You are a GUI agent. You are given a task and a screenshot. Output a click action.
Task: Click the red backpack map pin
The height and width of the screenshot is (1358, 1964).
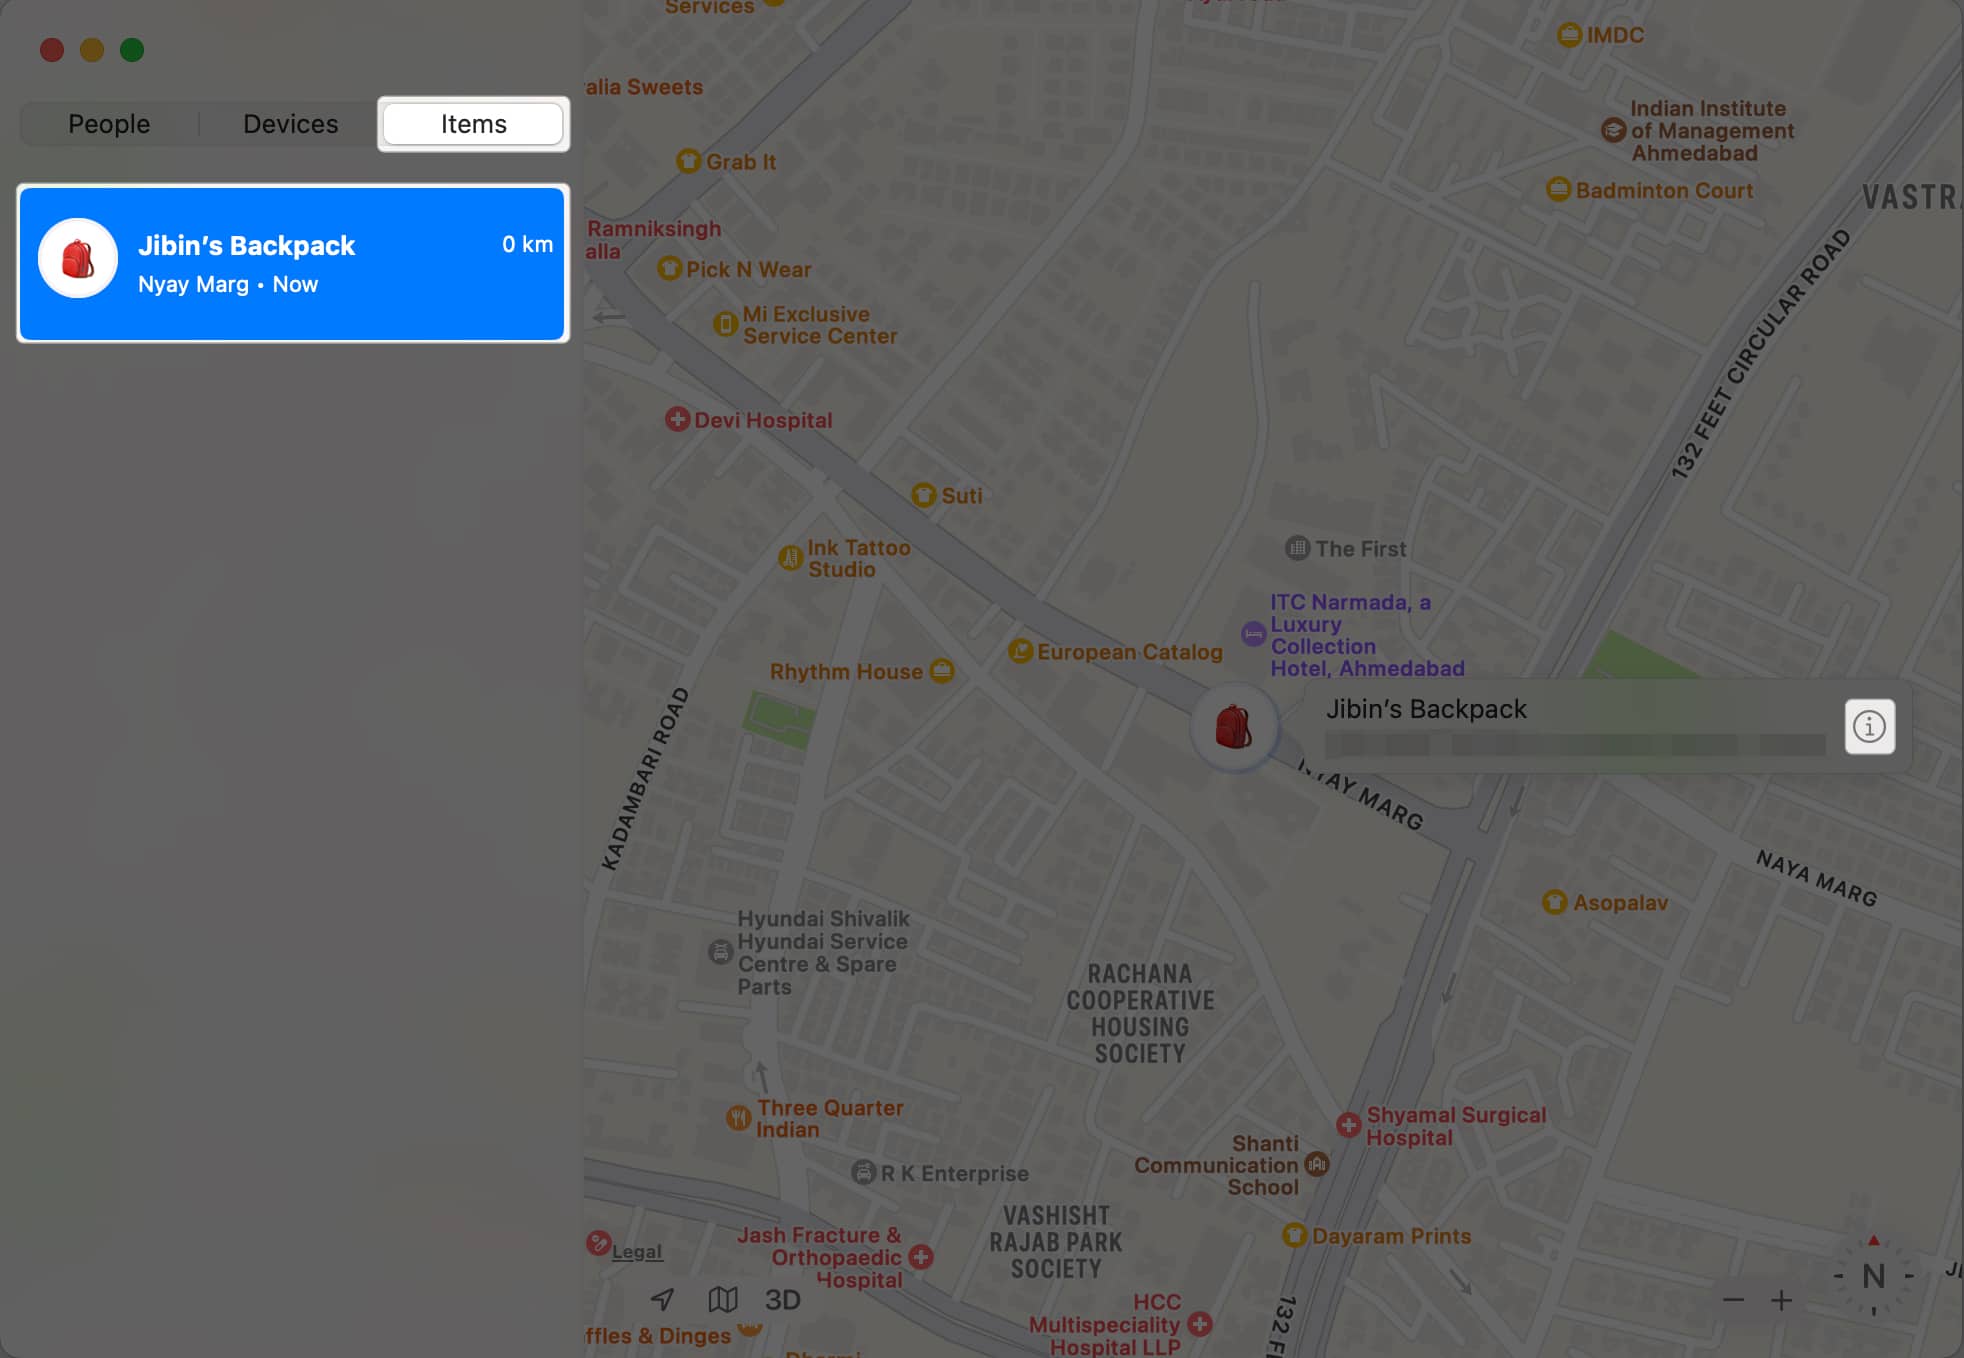coord(1234,727)
